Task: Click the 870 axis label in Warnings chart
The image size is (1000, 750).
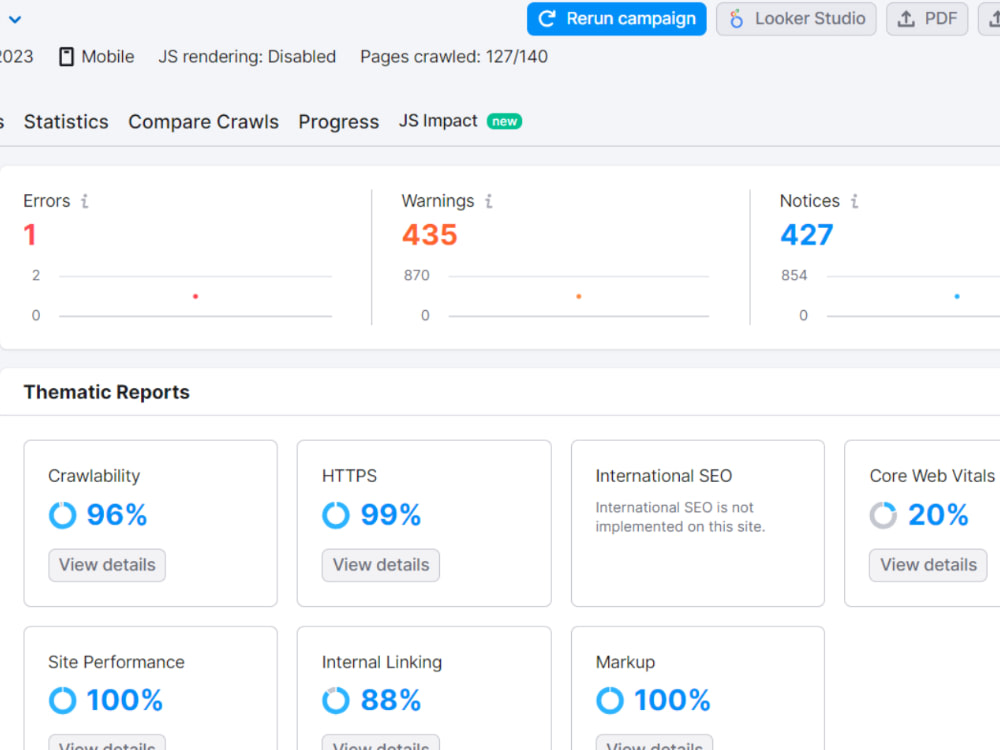Action: [x=416, y=276]
